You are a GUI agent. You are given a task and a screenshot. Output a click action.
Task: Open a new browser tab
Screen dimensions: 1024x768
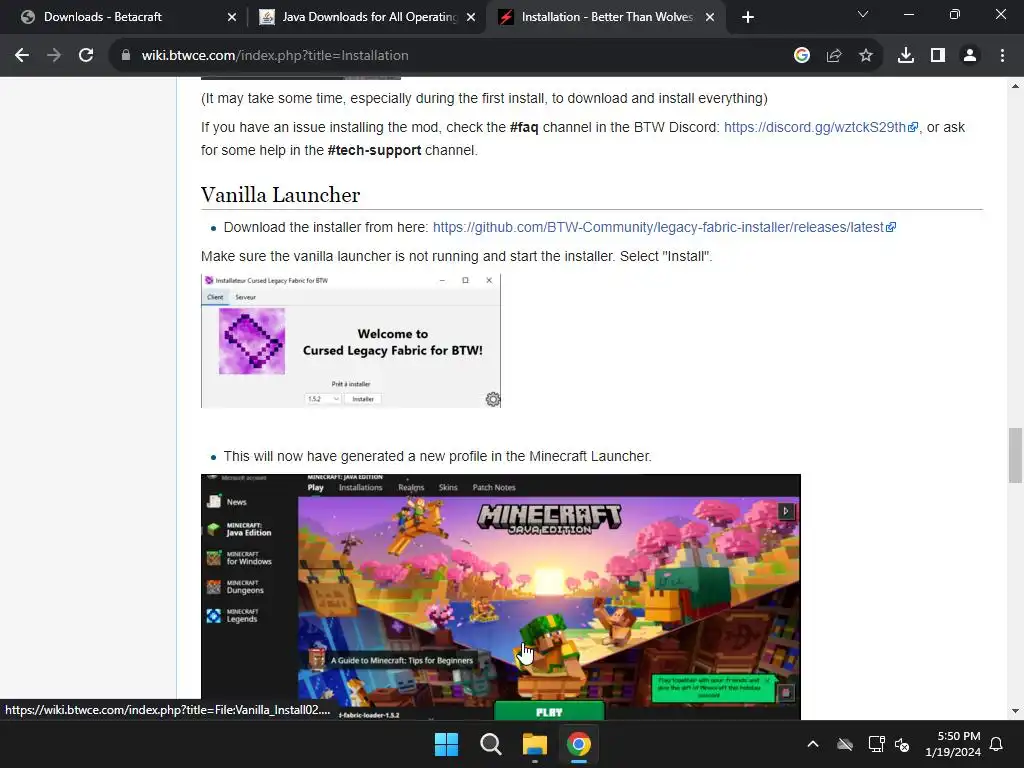[748, 17]
